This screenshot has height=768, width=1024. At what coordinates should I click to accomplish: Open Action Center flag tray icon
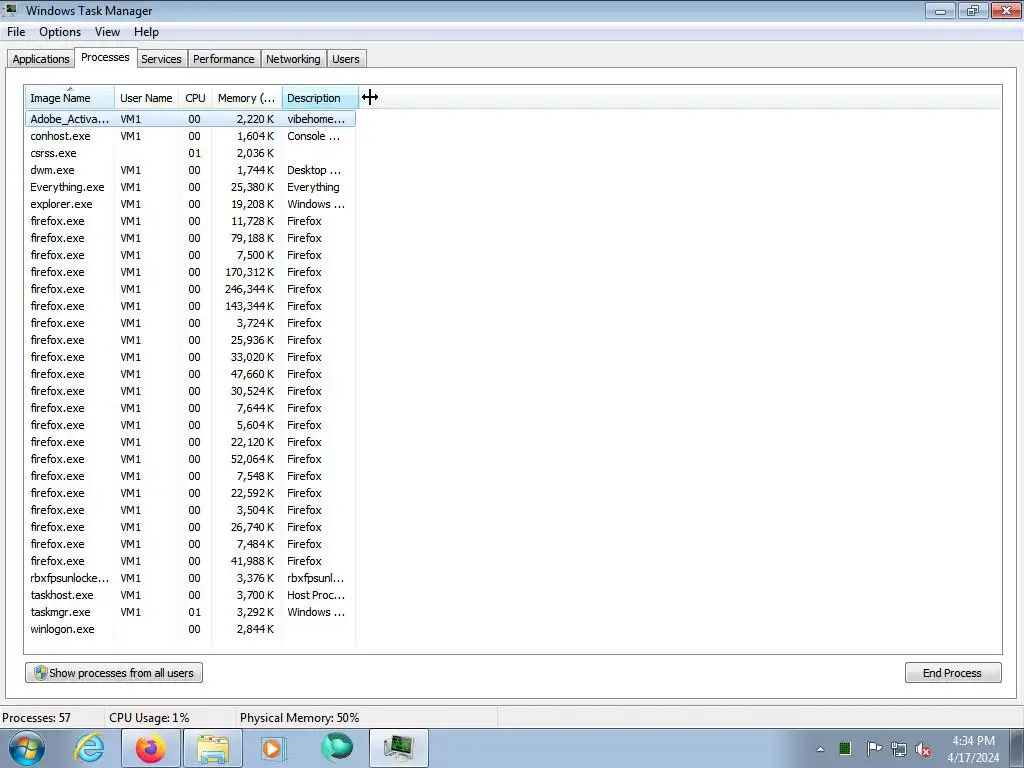[873, 748]
